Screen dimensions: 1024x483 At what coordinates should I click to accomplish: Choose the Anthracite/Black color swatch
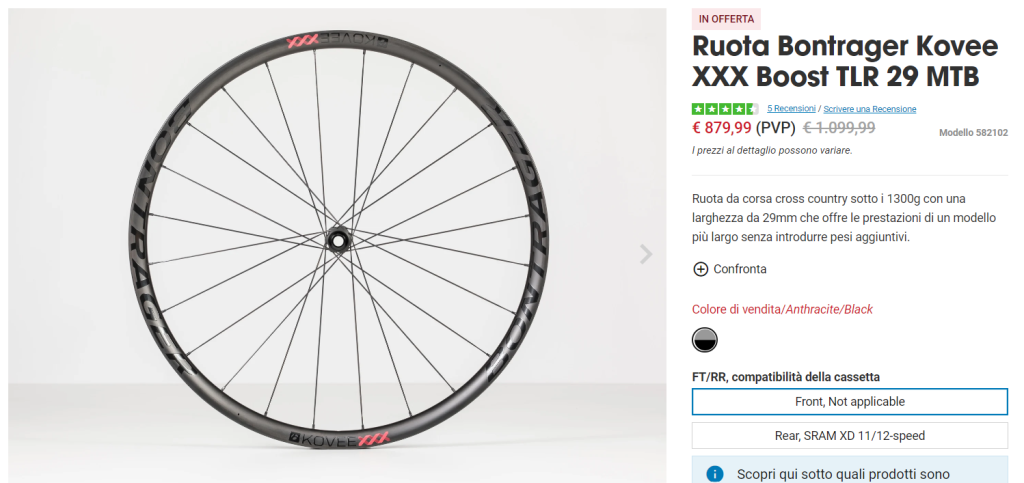pos(705,340)
